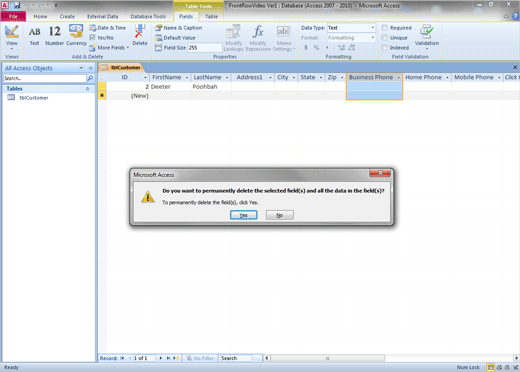Add a Yes/No checkbox field
This screenshot has width=520, height=372.
(101, 38)
